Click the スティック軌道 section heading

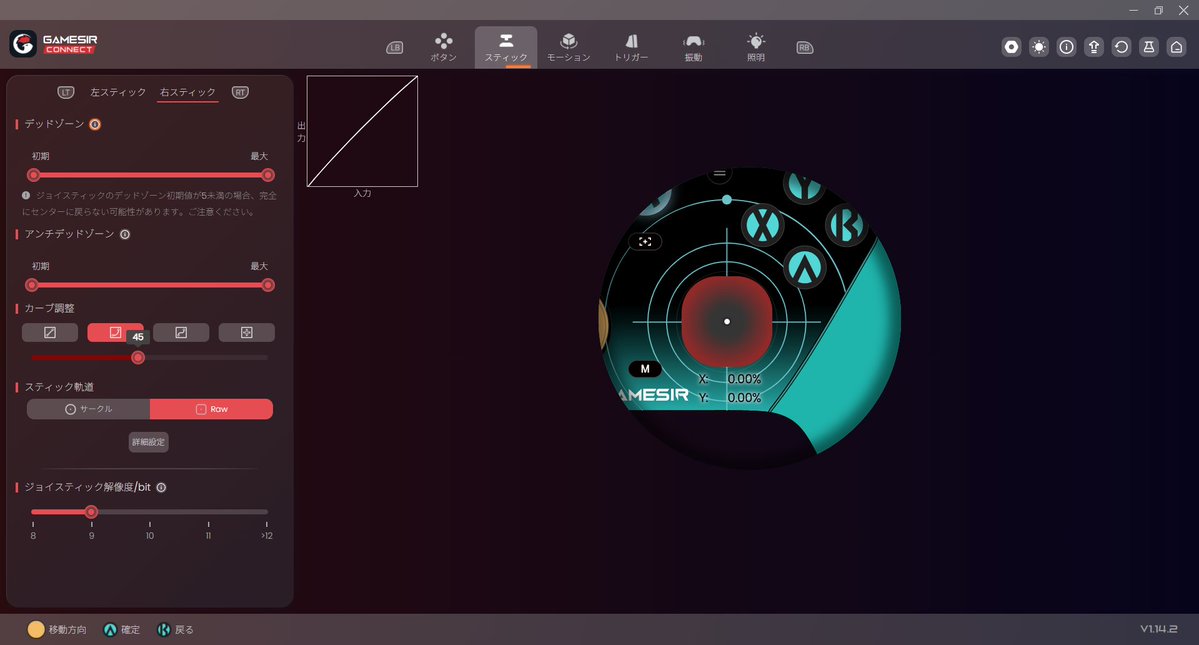pos(59,387)
